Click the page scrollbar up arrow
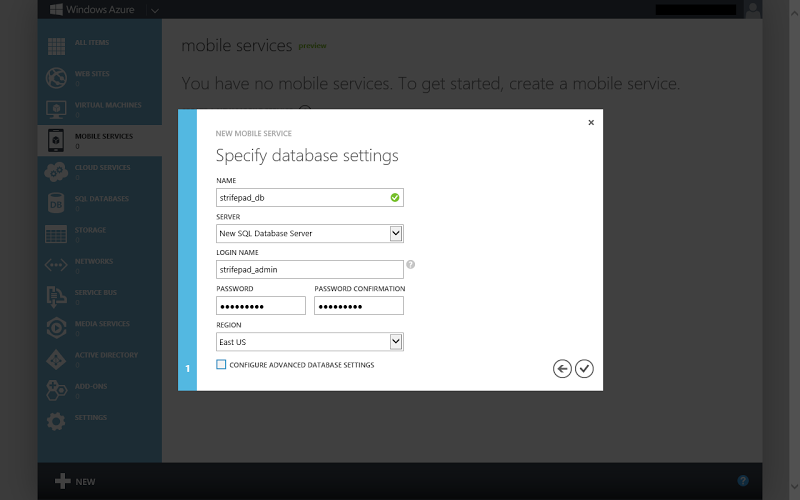Screen dimensions: 800x500 click(794, 14)
